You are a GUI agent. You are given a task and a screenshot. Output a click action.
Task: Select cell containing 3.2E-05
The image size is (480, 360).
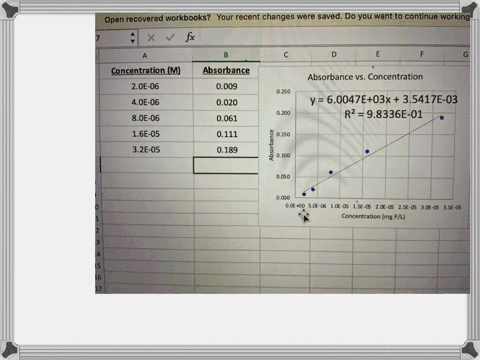[x=146, y=149]
